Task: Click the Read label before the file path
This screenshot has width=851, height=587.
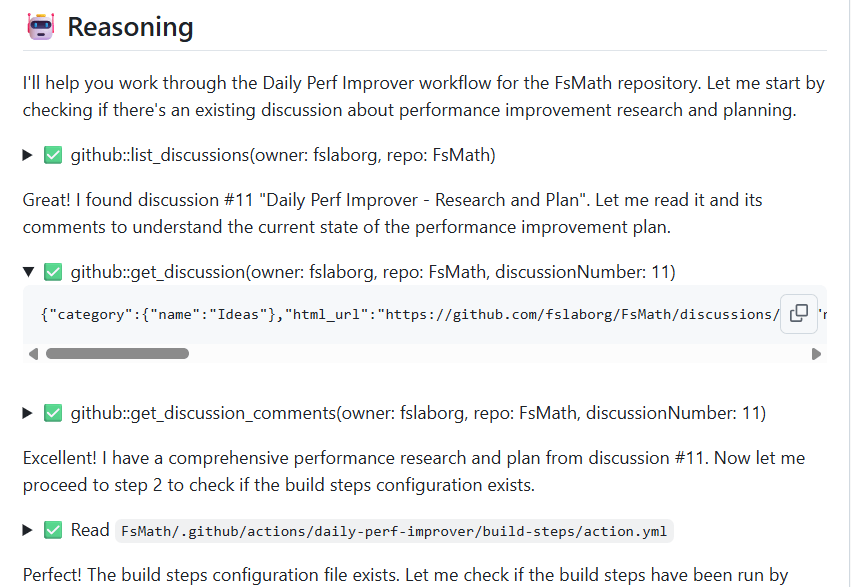Action: point(90,531)
